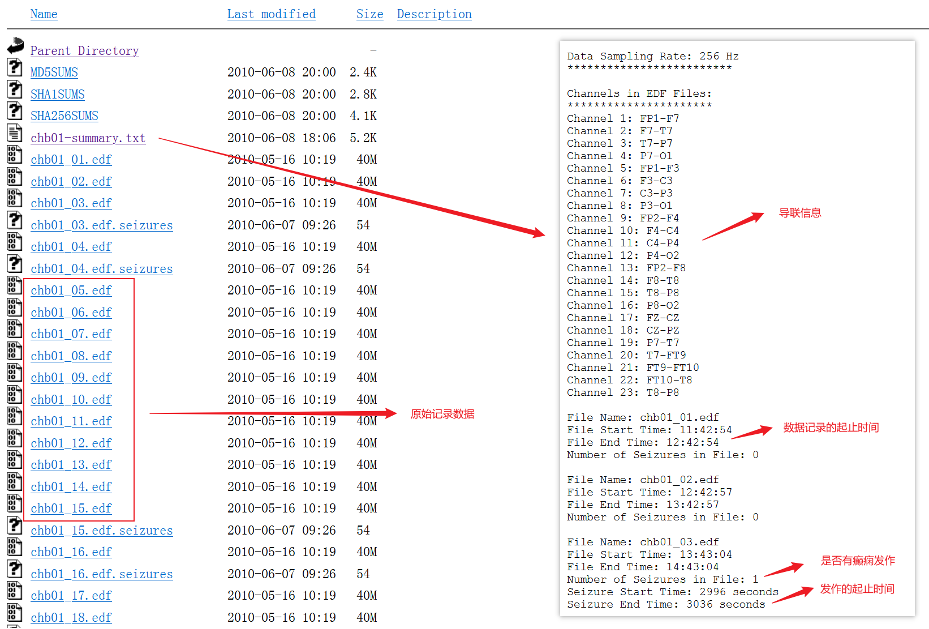929x629 pixels.
Task: Download chb01_07.edf via its link
Action: pos(71,334)
